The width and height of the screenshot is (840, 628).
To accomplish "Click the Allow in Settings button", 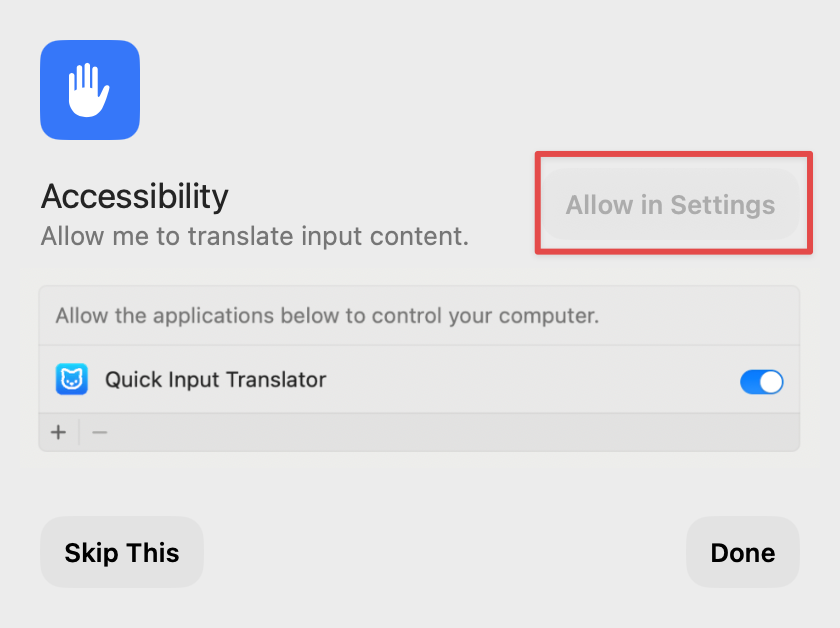I will (x=671, y=205).
